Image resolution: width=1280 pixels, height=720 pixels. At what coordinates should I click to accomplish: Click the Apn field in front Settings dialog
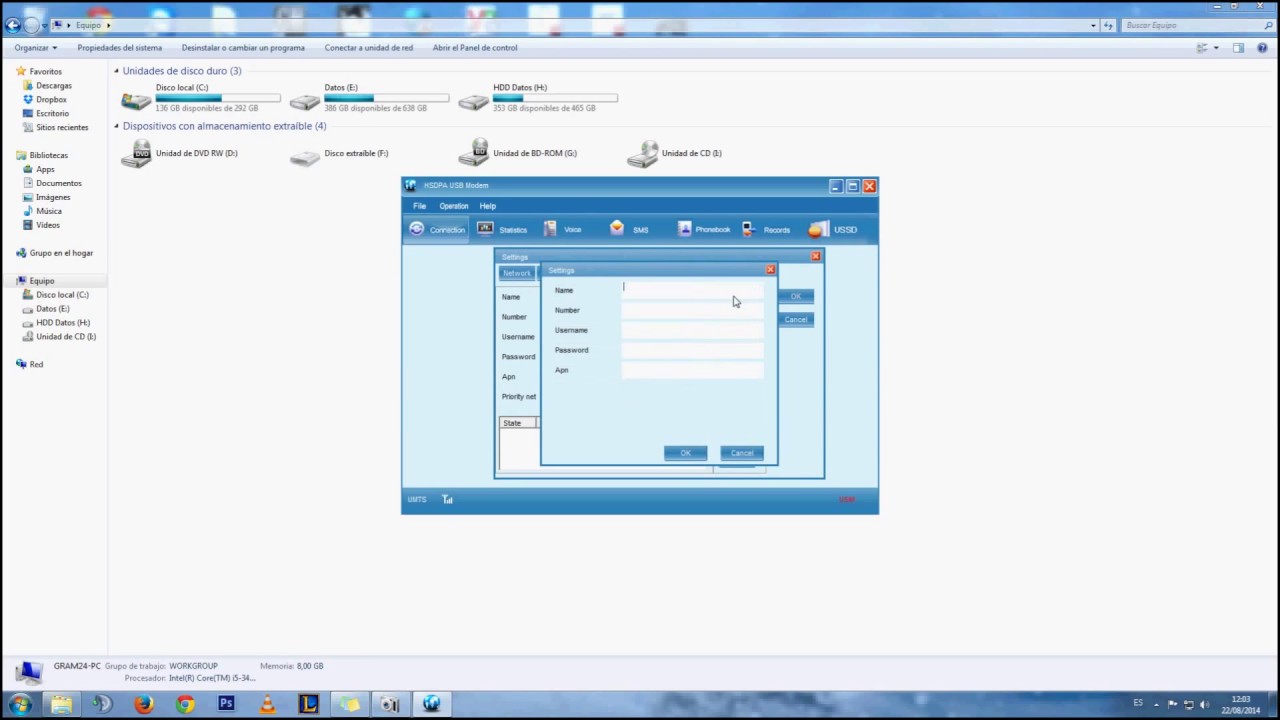[692, 370]
